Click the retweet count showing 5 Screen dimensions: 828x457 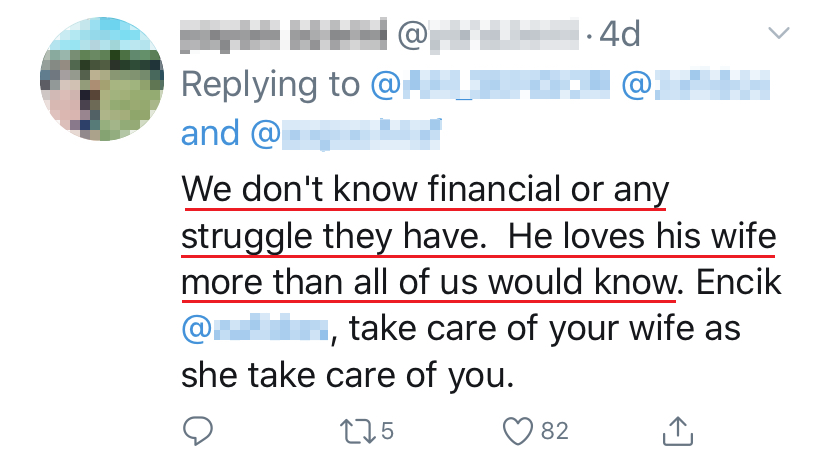click(386, 431)
